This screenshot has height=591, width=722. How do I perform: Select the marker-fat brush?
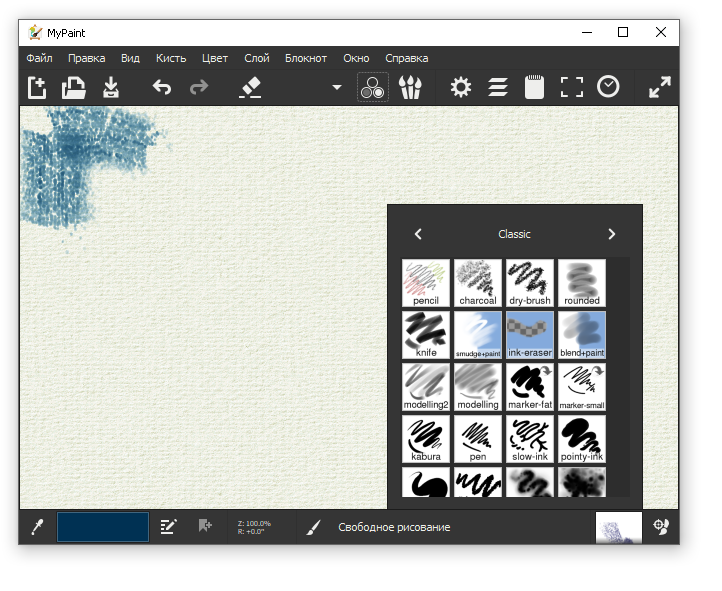click(530, 387)
